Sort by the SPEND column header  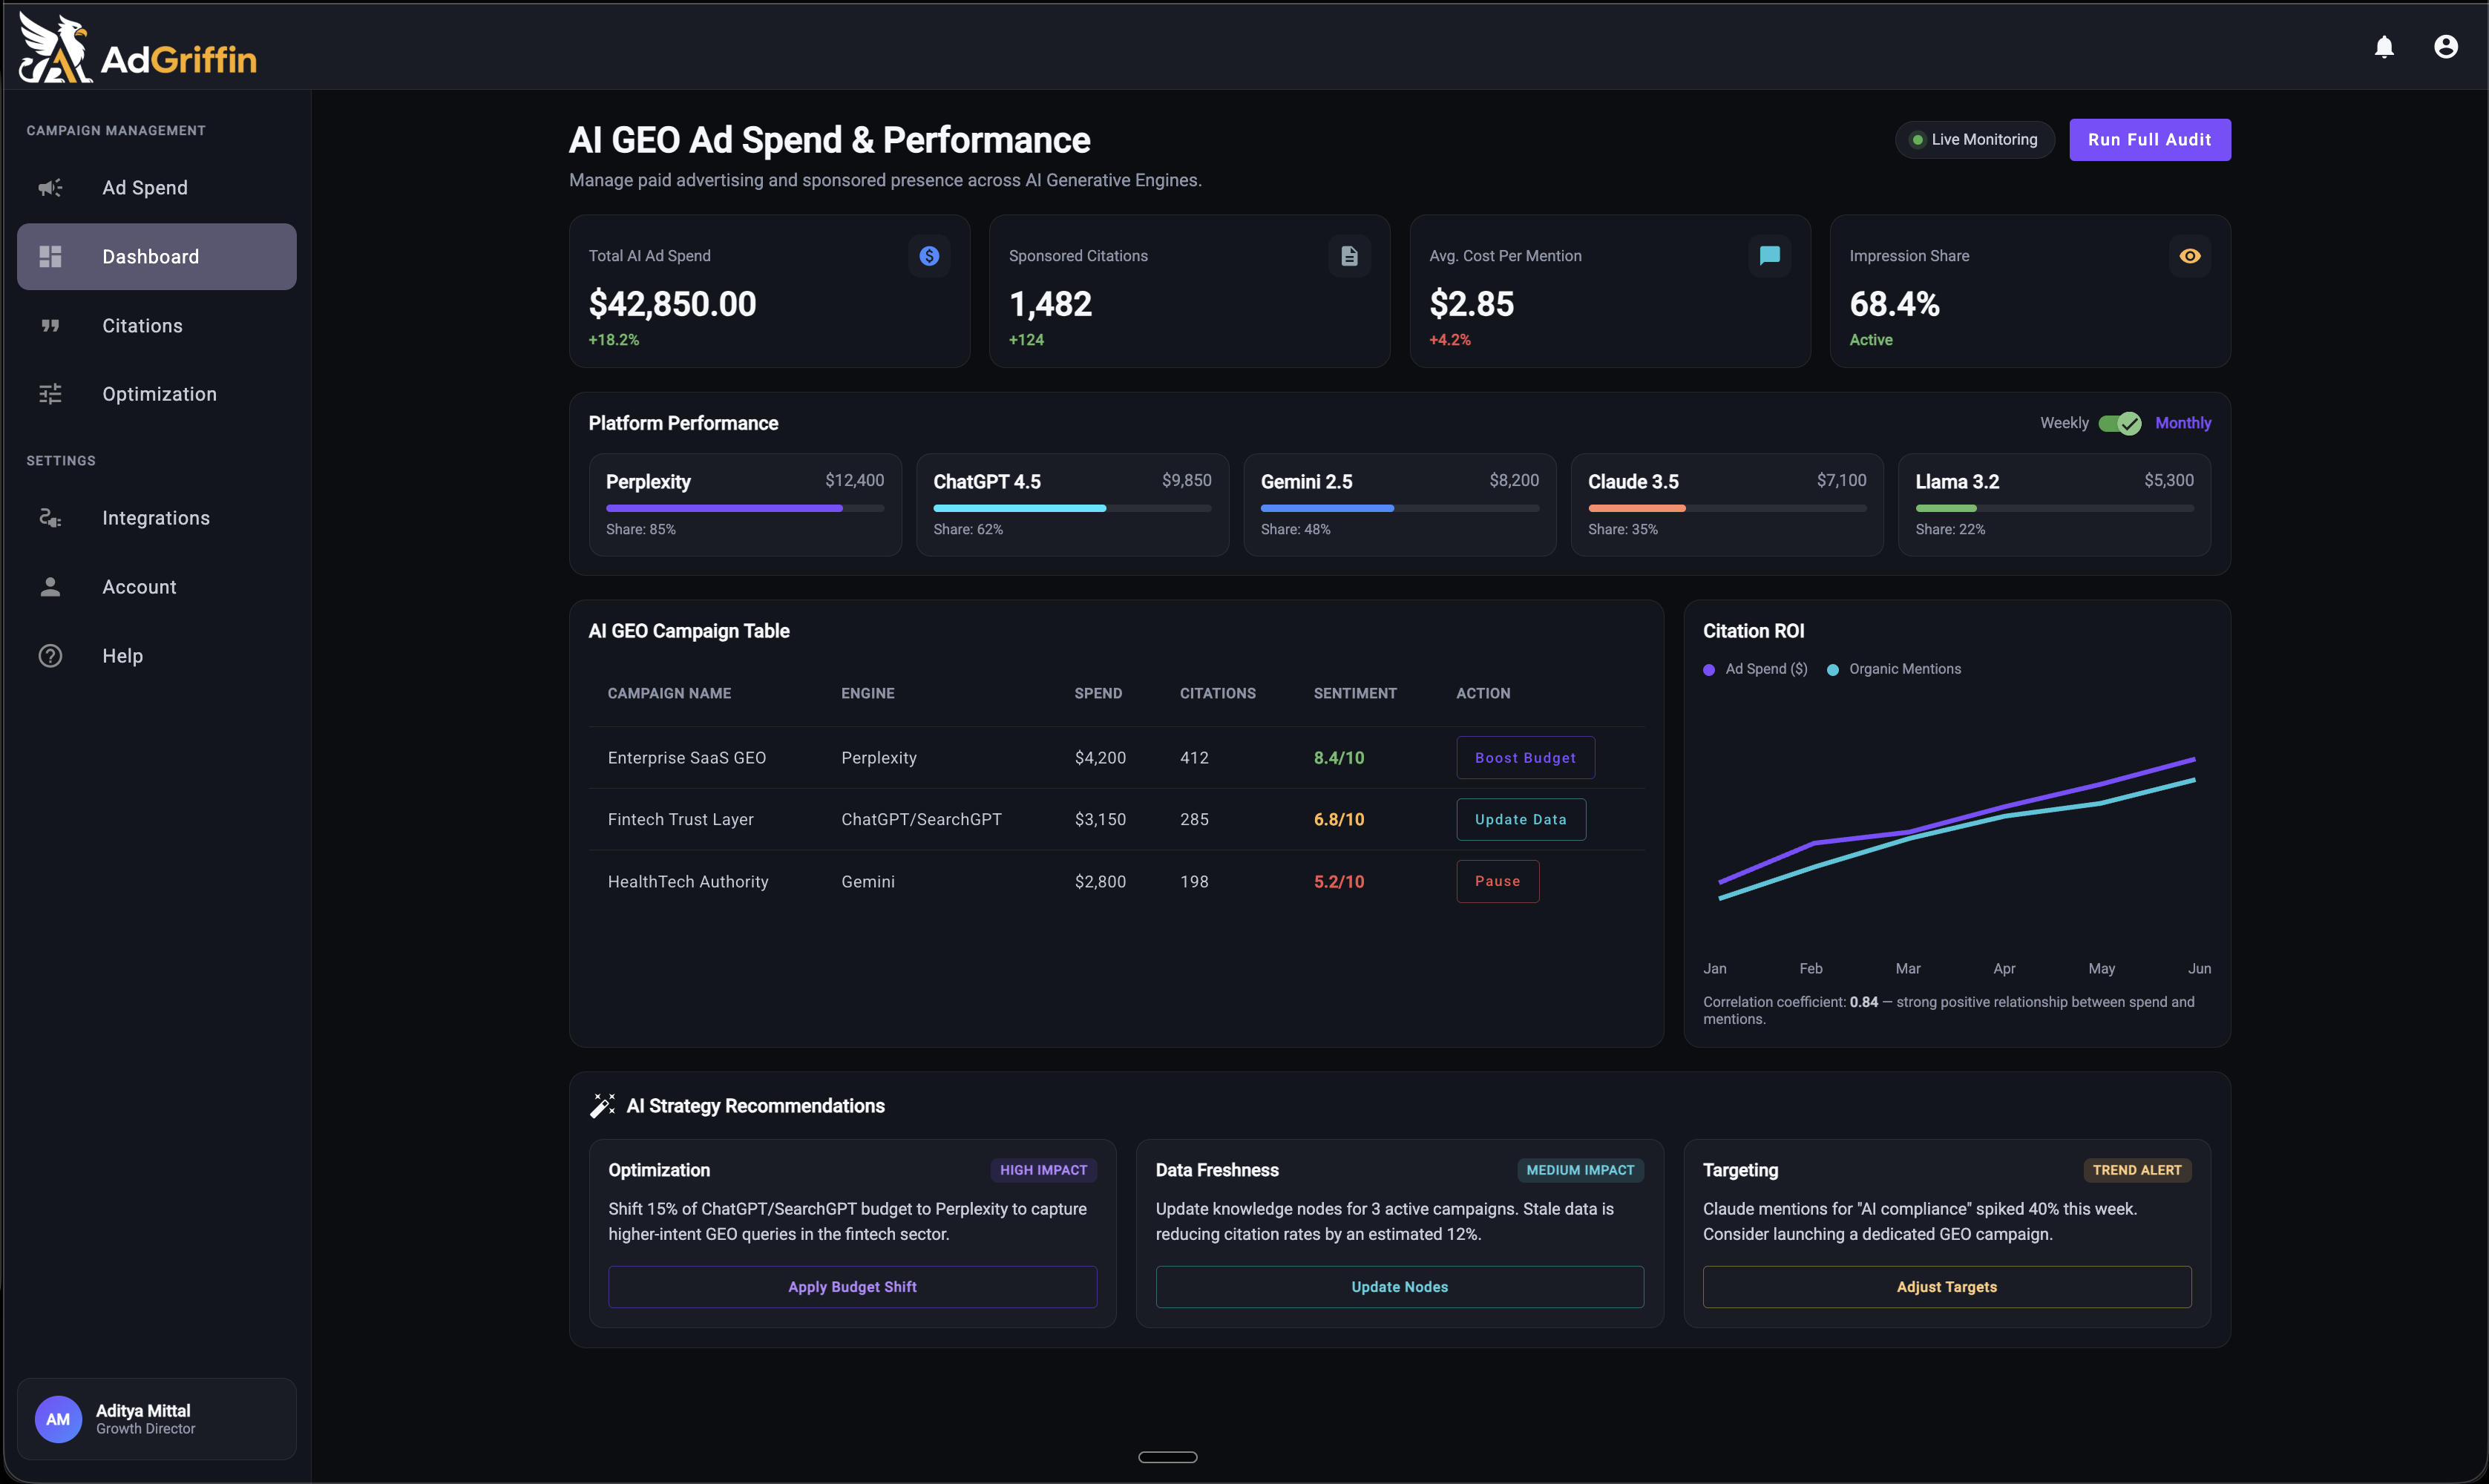[1098, 693]
